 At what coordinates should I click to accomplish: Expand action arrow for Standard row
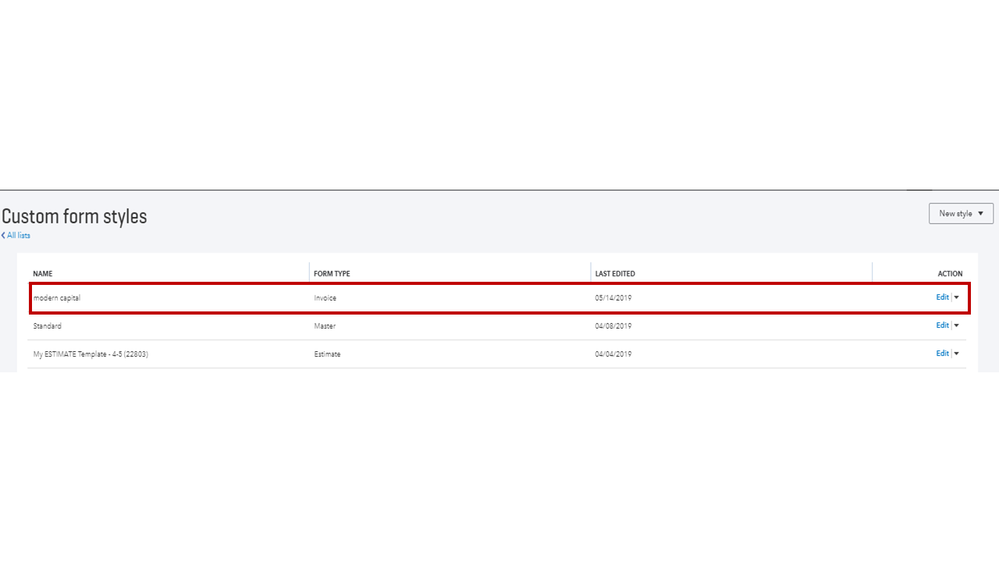pos(956,326)
